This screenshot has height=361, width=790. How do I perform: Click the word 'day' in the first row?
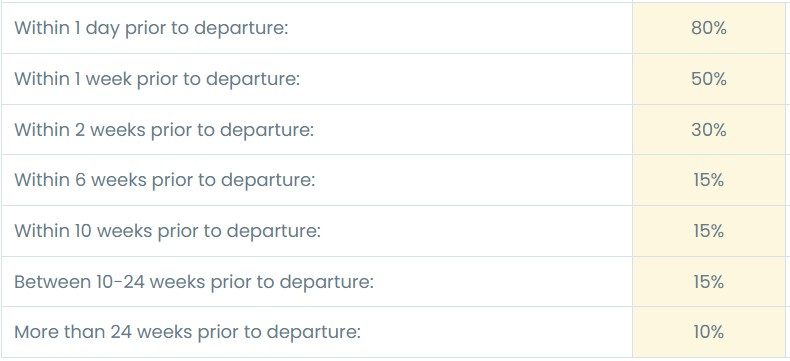coord(103,29)
